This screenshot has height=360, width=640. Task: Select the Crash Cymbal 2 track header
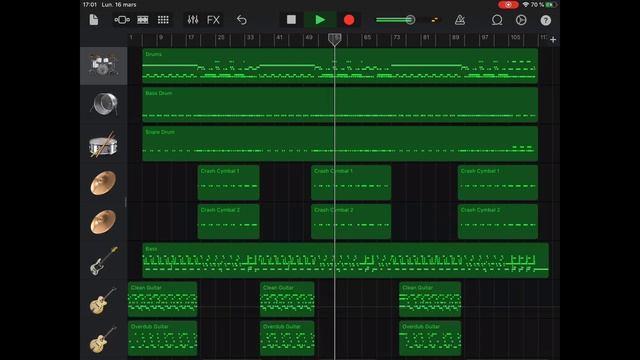tap(104, 221)
